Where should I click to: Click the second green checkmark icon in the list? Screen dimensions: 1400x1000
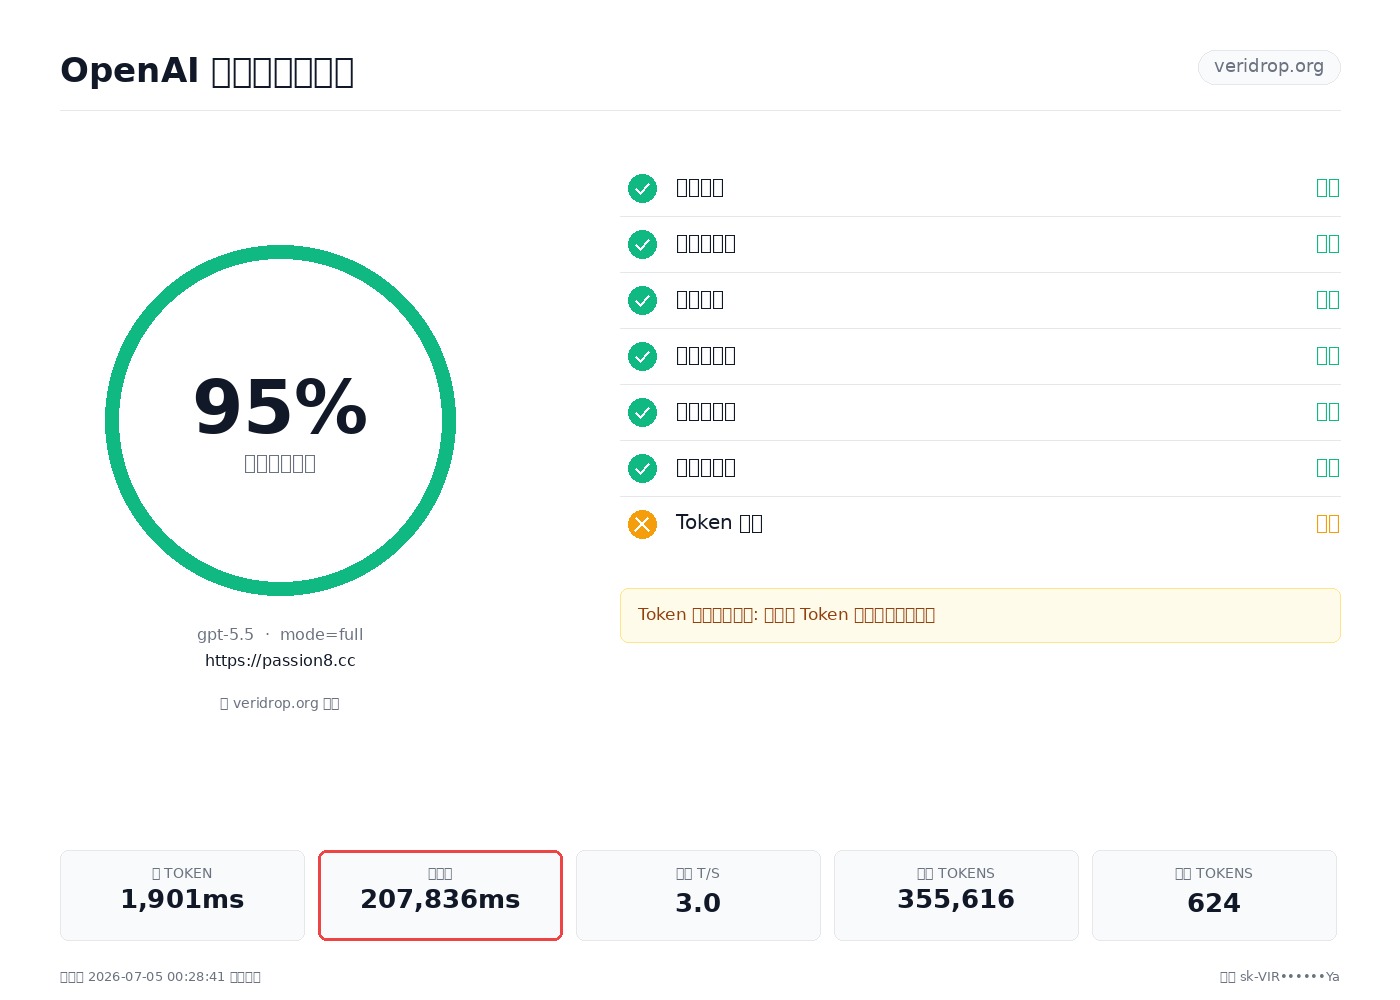coord(642,244)
